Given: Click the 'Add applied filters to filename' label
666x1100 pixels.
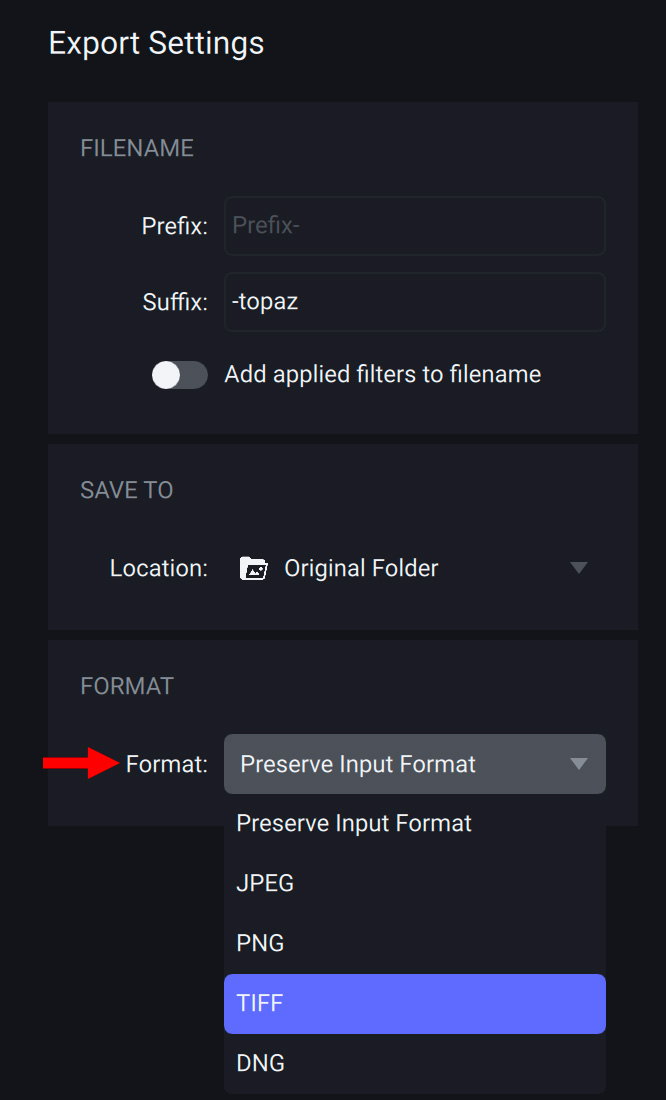Looking at the screenshot, I should [x=382, y=375].
